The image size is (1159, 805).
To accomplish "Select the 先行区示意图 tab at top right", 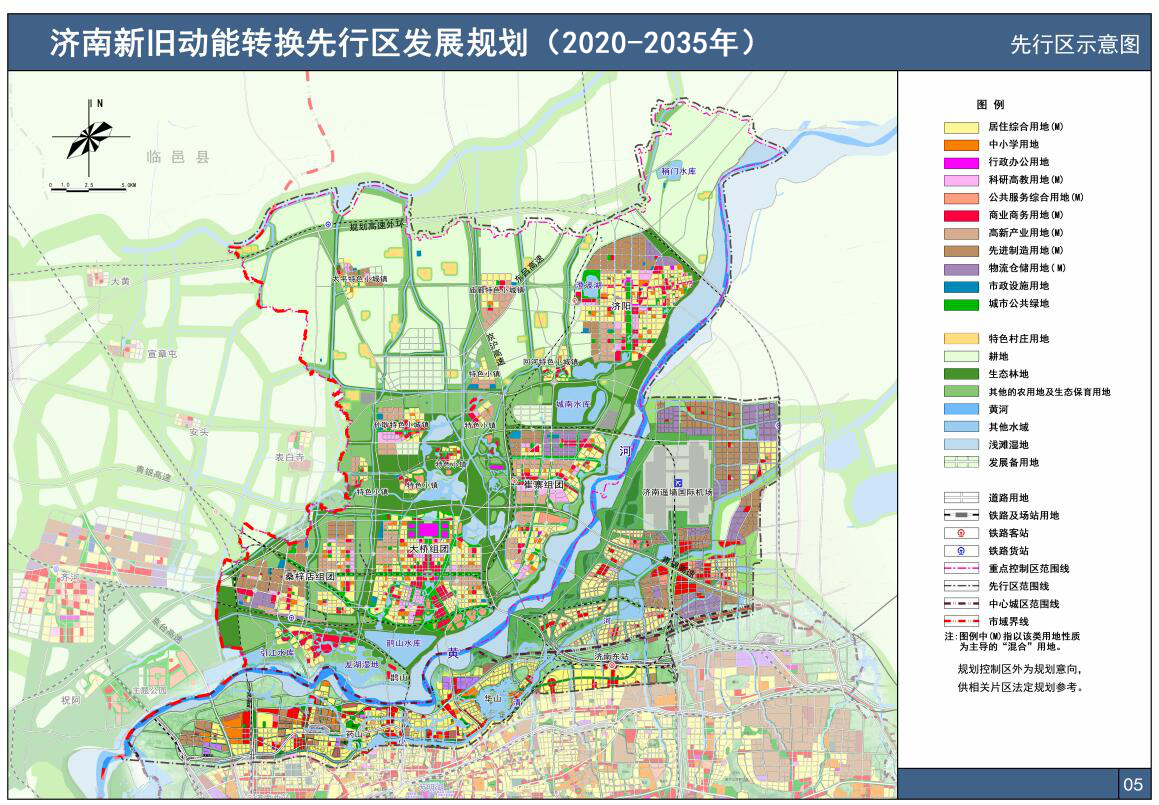I will pos(1073,43).
